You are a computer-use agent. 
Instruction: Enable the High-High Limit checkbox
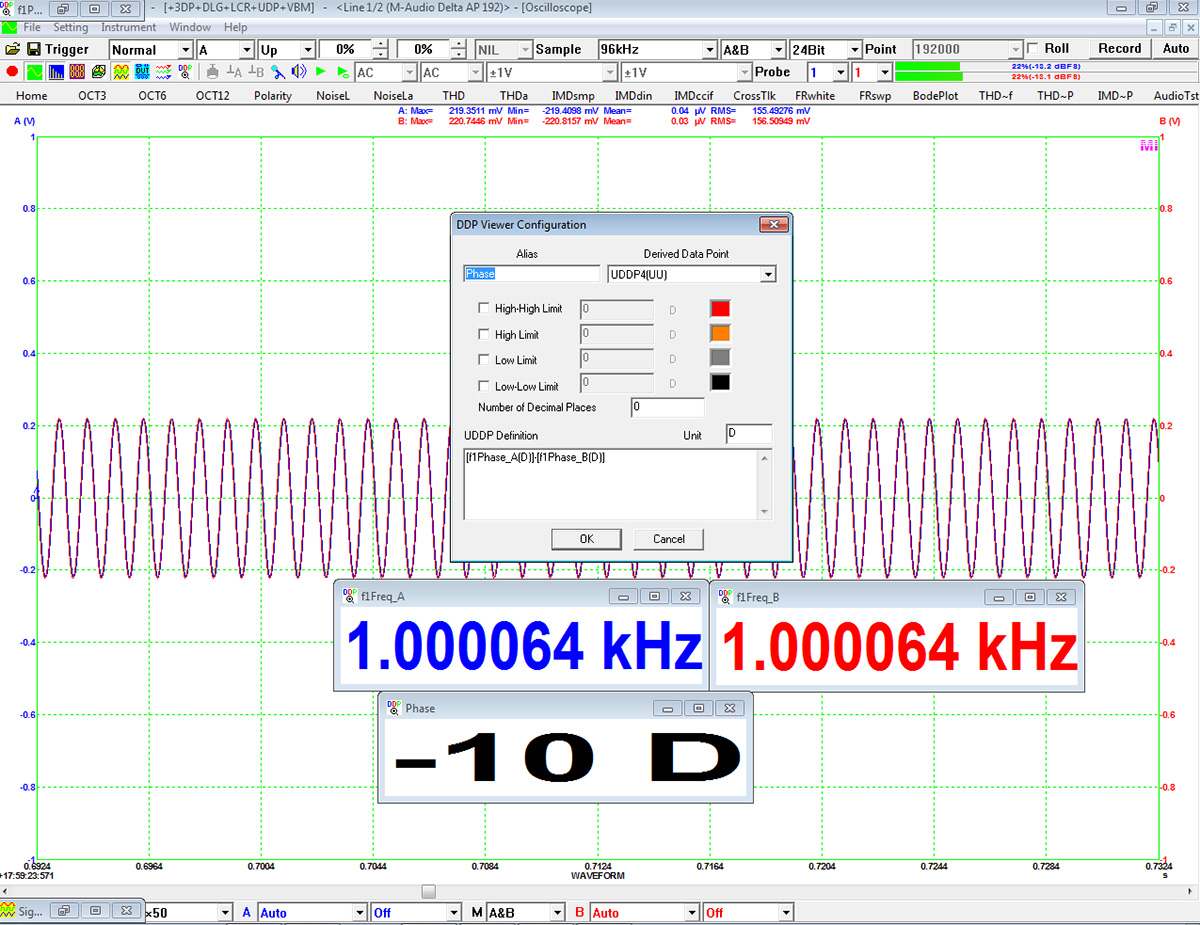[485, 309]
